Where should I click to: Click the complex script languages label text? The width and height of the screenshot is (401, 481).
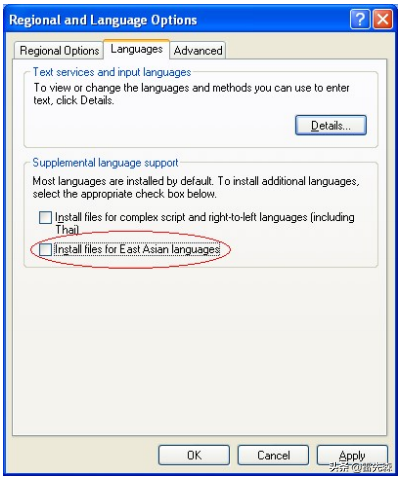[x=204, y=223]
